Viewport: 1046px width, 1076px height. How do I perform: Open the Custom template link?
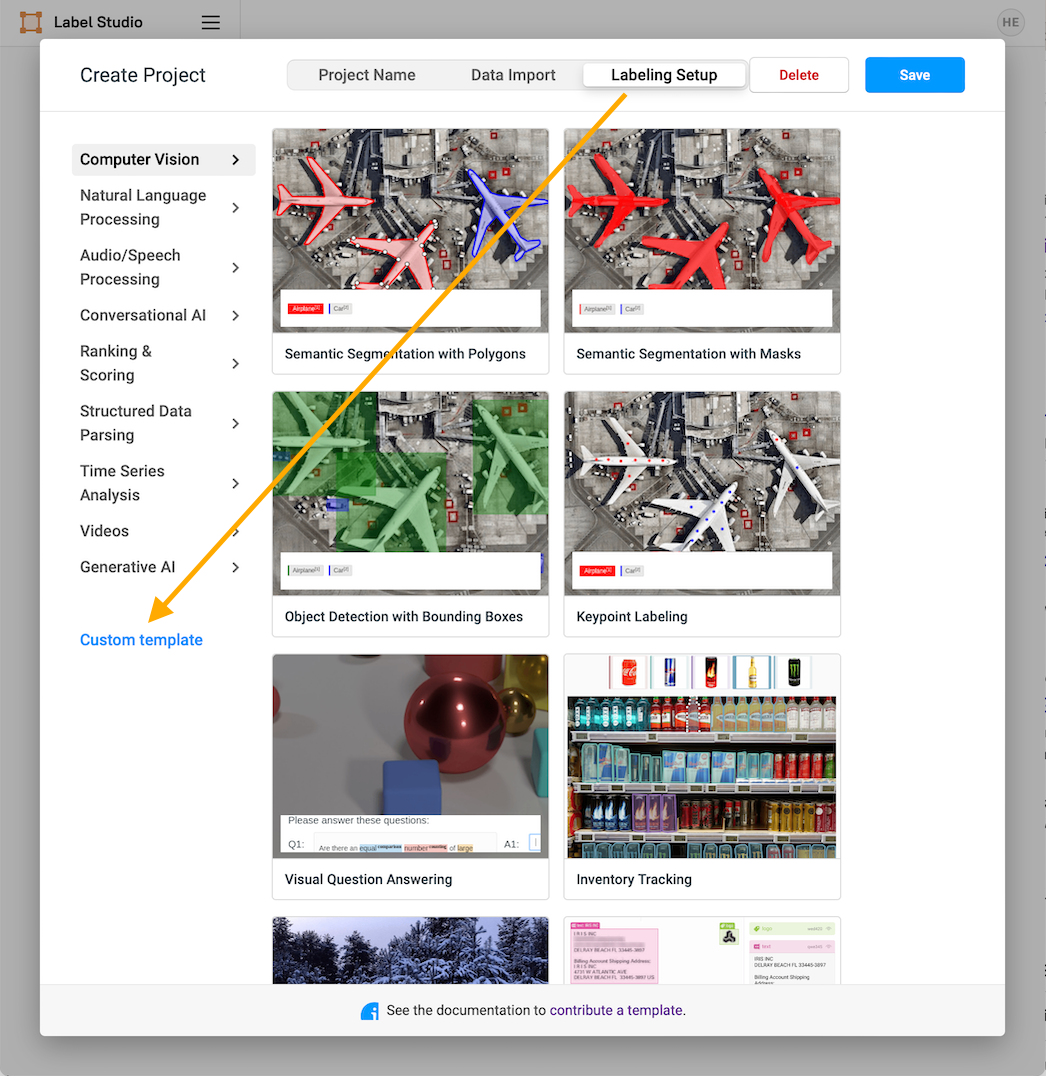(141, 640)
